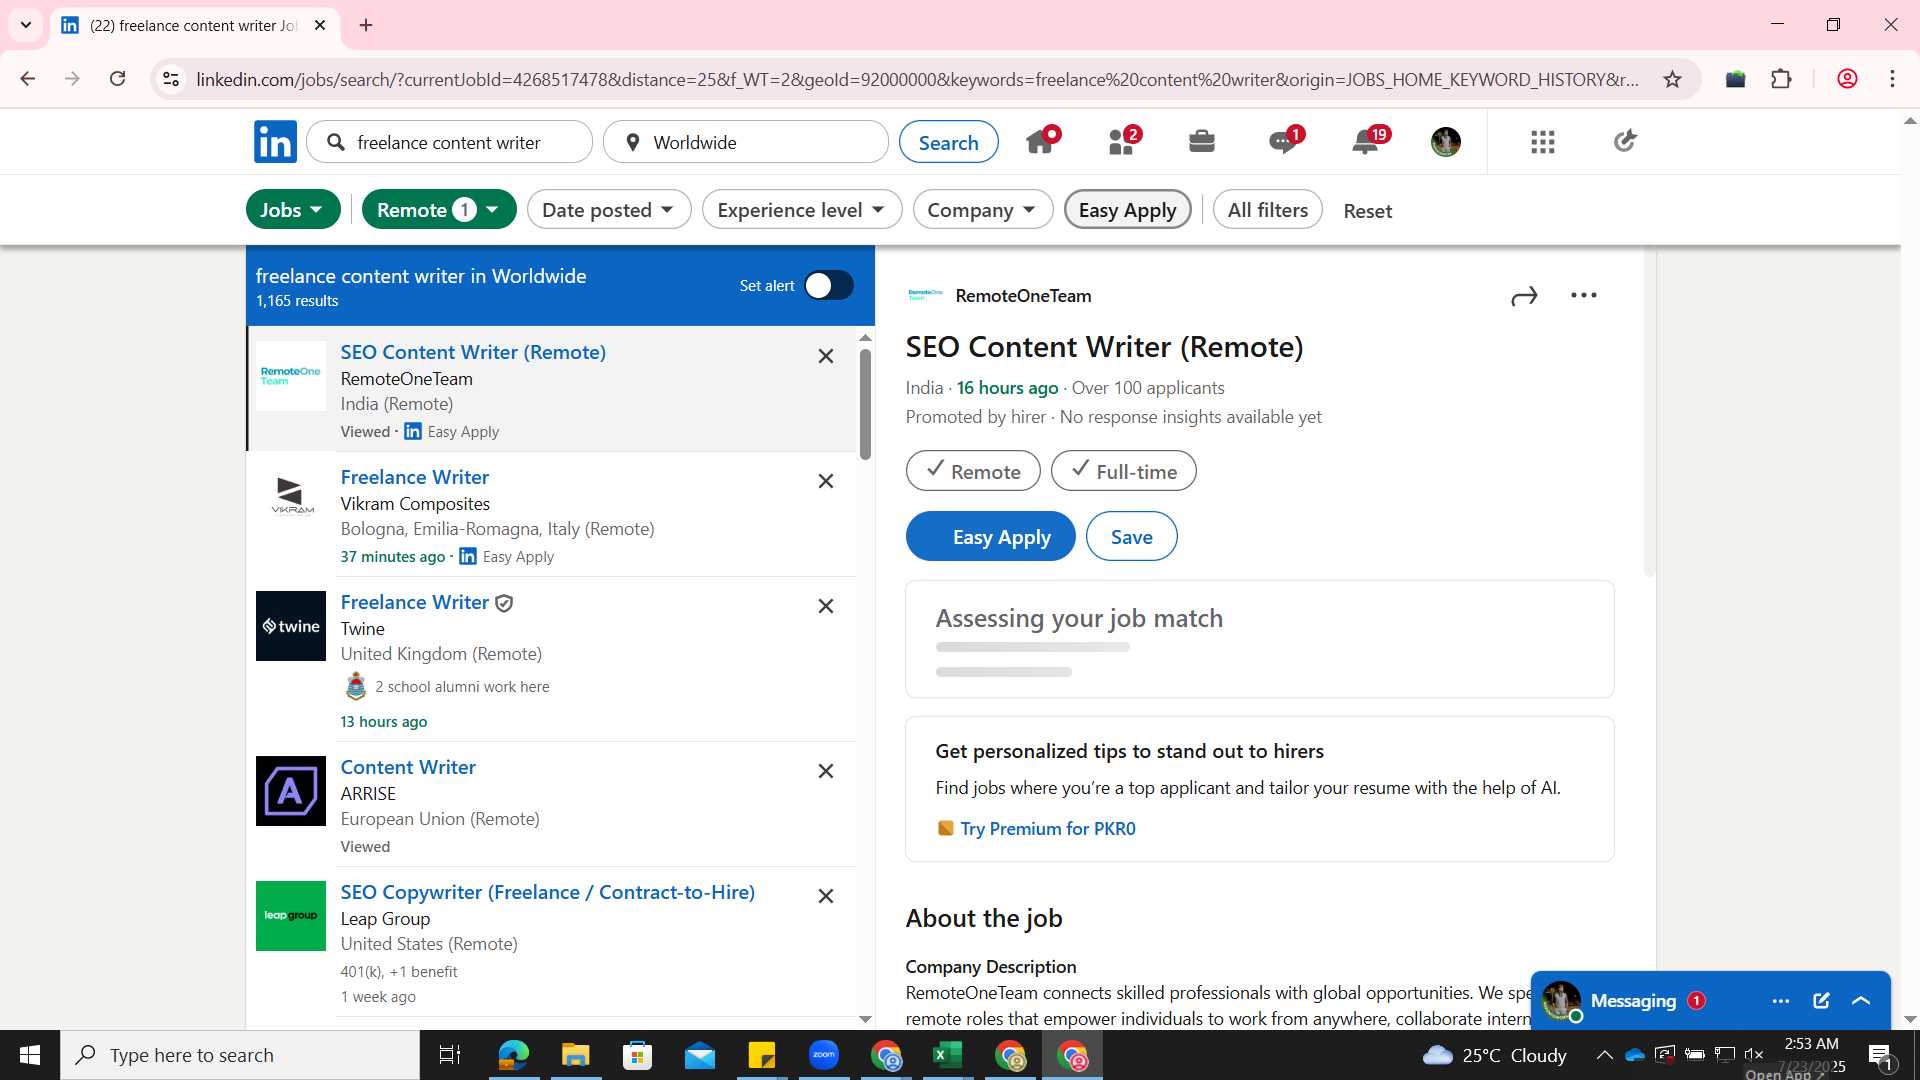This screenshot has width=1920, height=1080.
Task: Open browser tab search dropdown
Action: pos(26,25)
